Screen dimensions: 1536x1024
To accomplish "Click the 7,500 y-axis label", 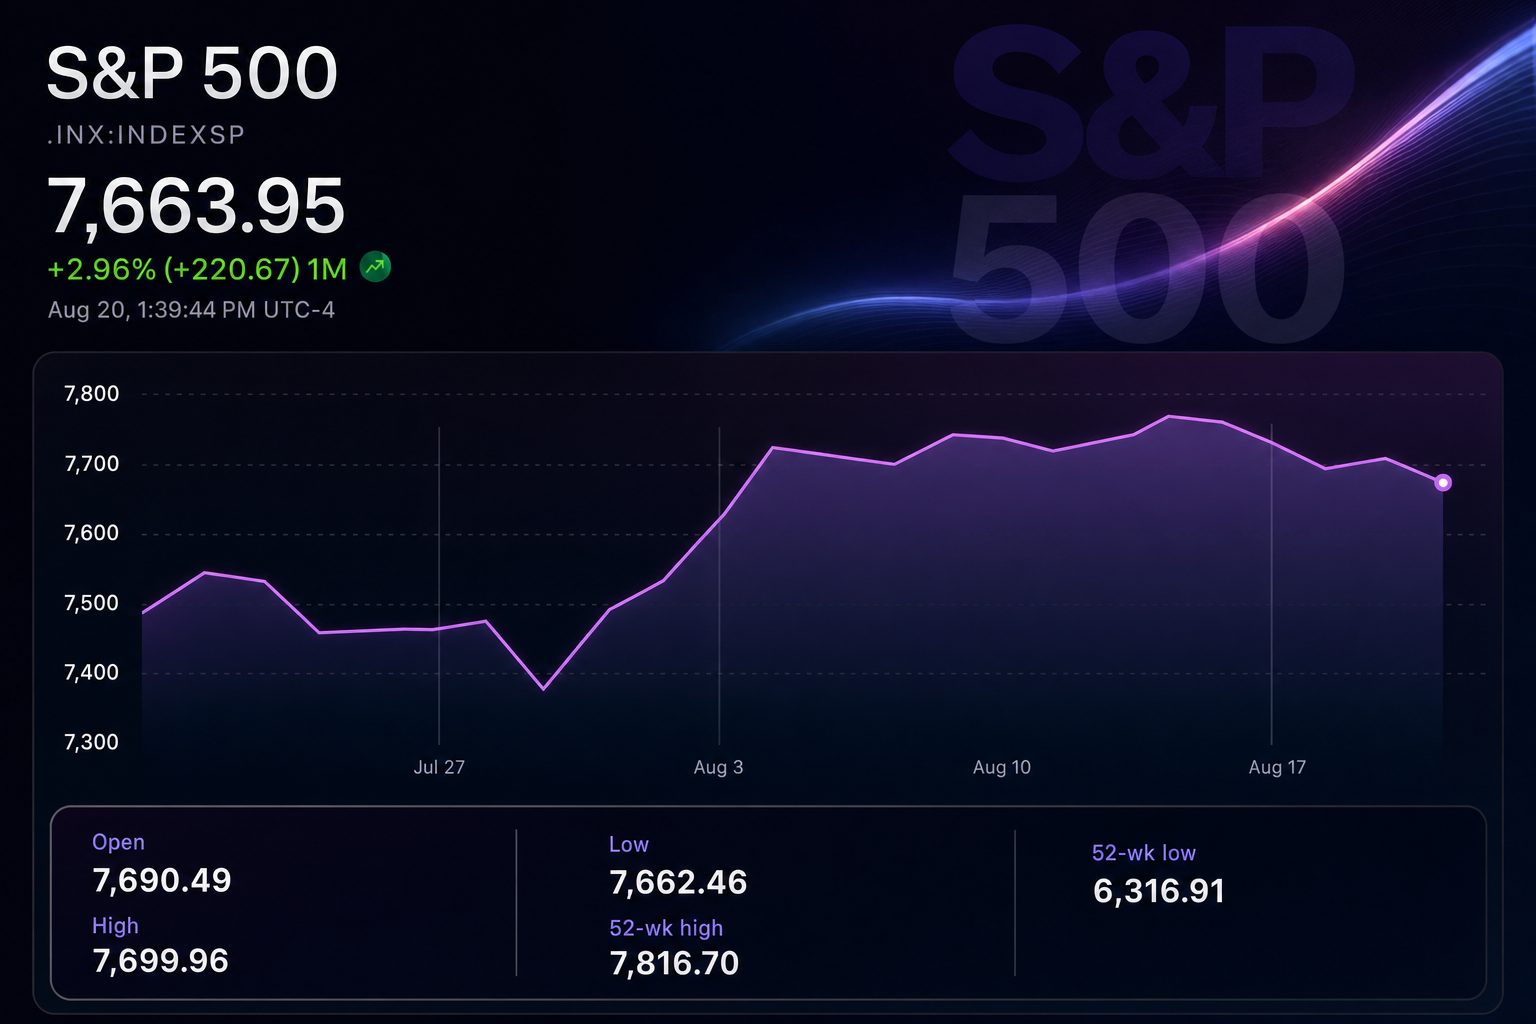I will [91, 603].
